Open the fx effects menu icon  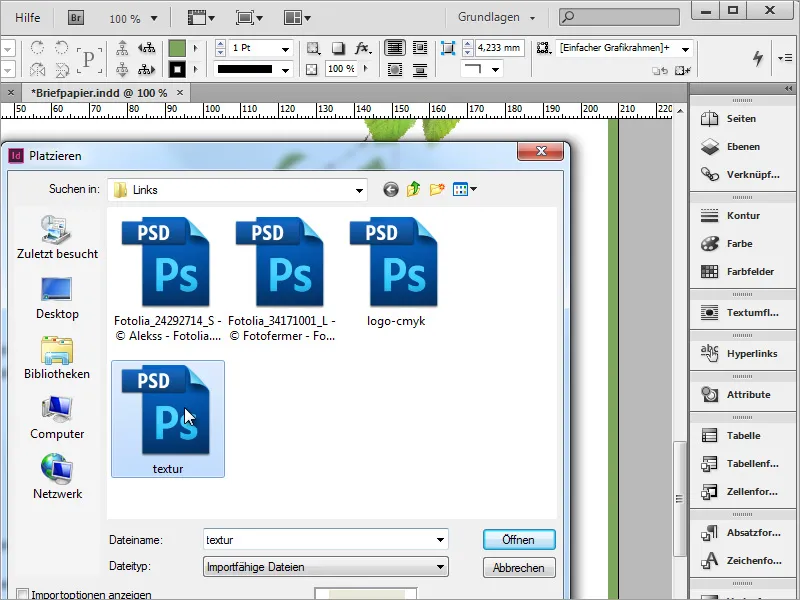(363, 48)
